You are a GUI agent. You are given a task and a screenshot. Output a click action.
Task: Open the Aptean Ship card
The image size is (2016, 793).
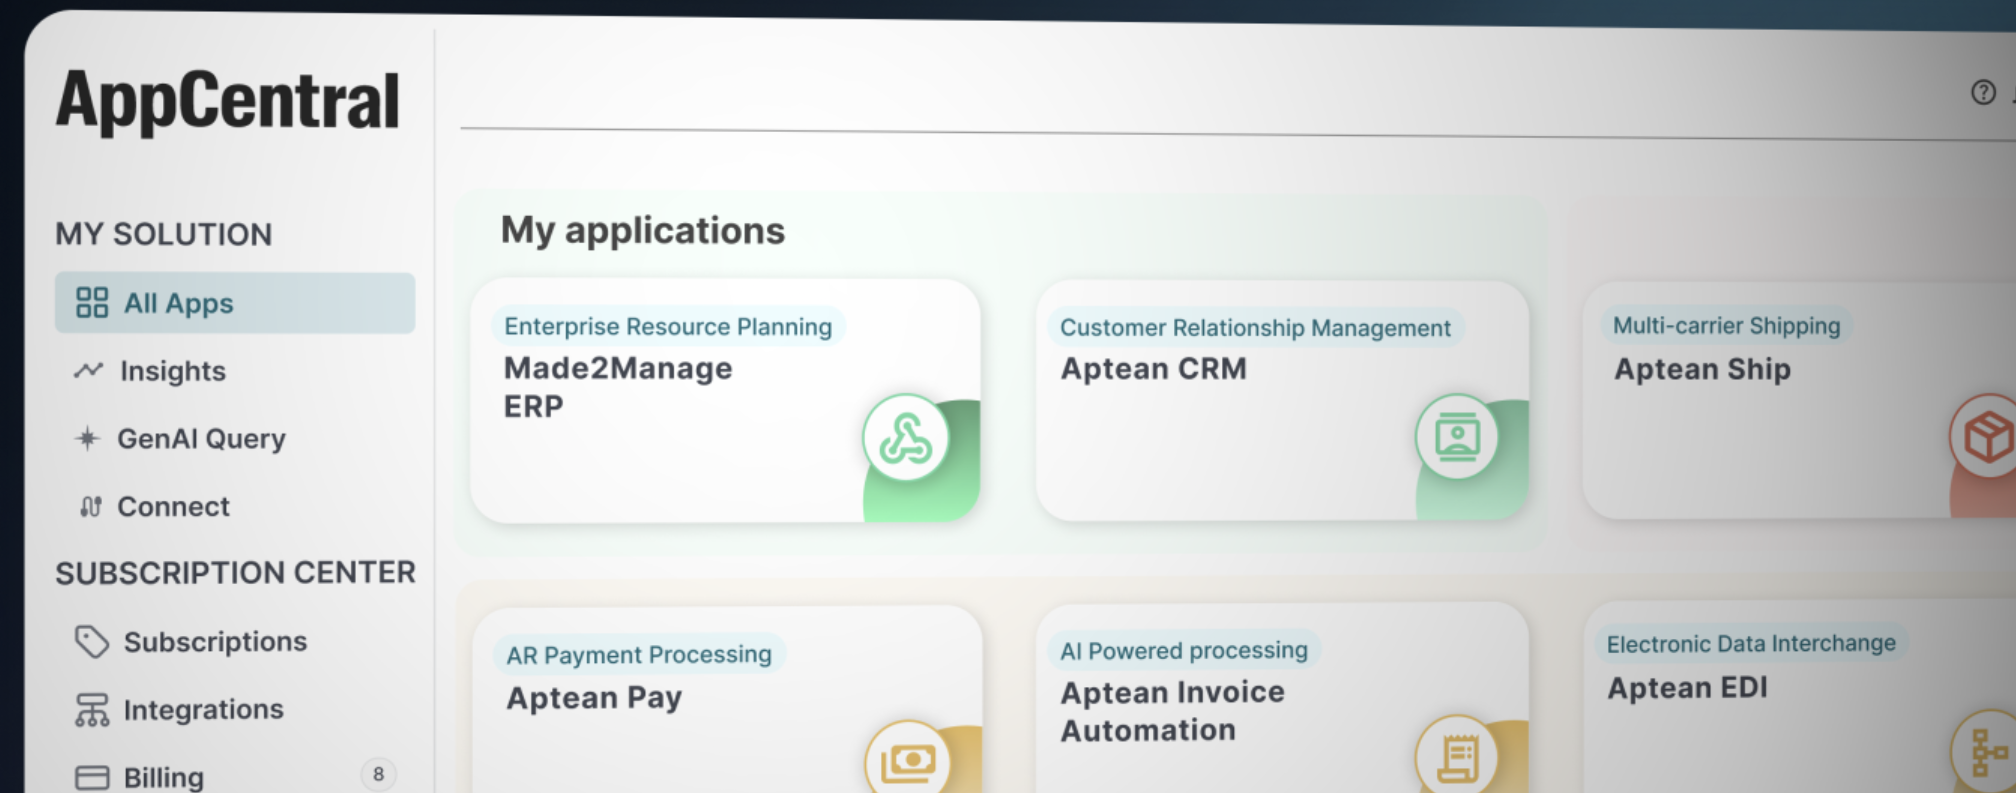[x=1799, y=400]
